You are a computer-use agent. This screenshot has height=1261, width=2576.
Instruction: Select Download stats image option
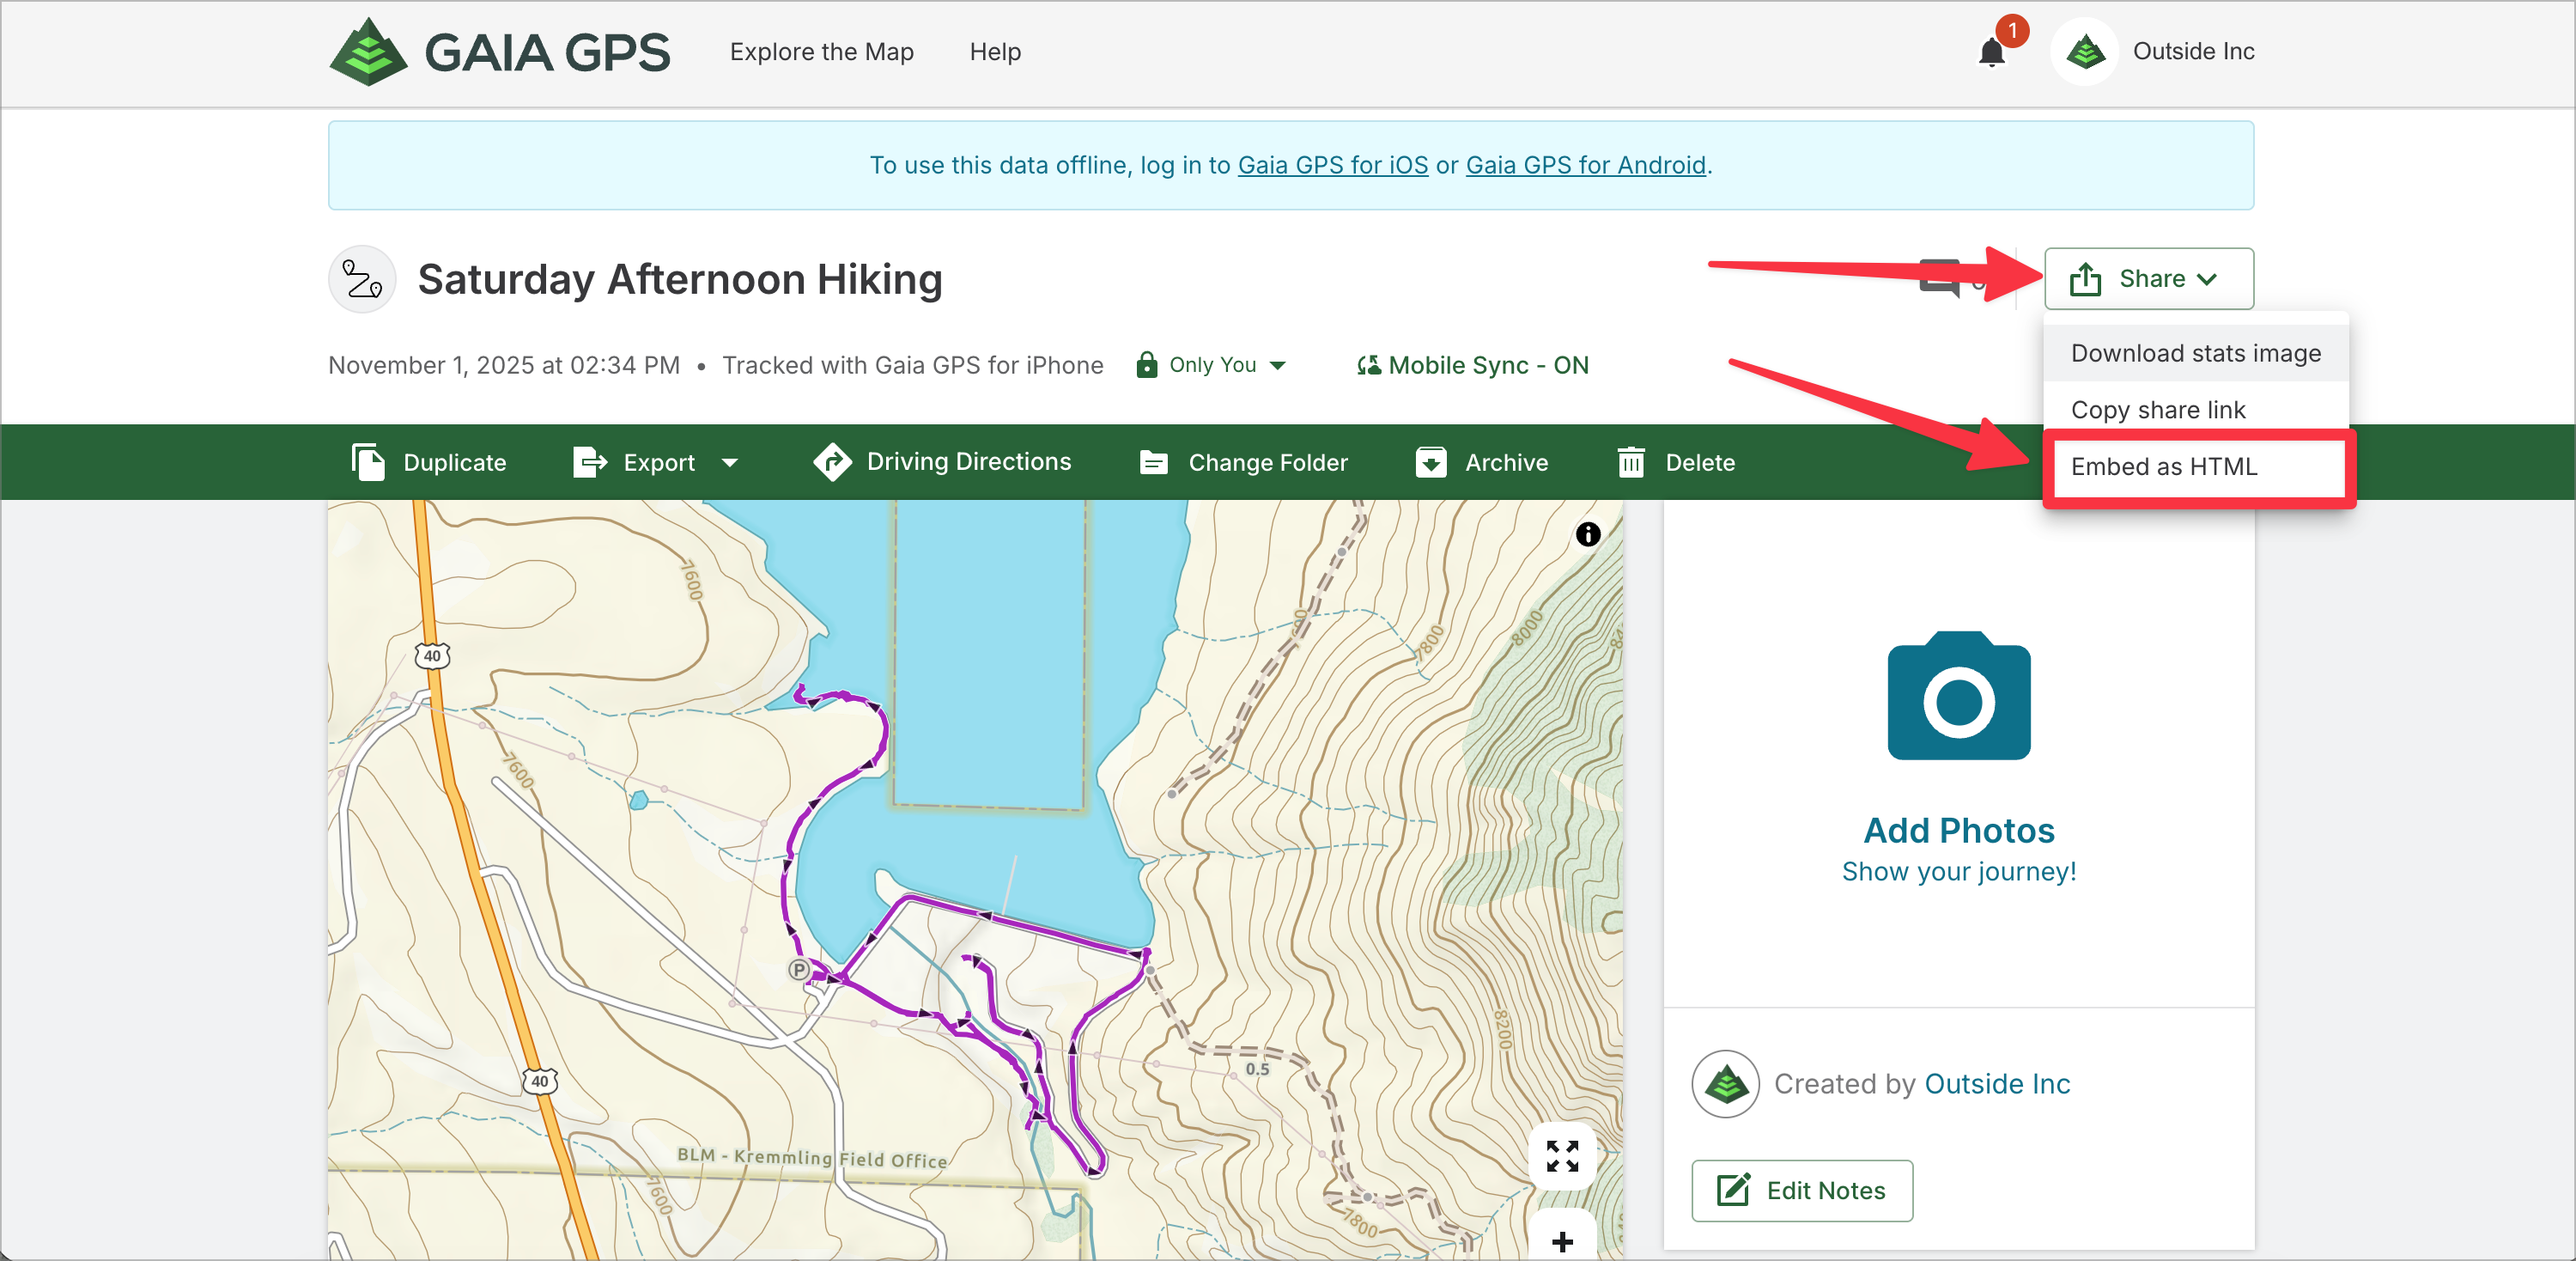click(x=2195, y=353)
